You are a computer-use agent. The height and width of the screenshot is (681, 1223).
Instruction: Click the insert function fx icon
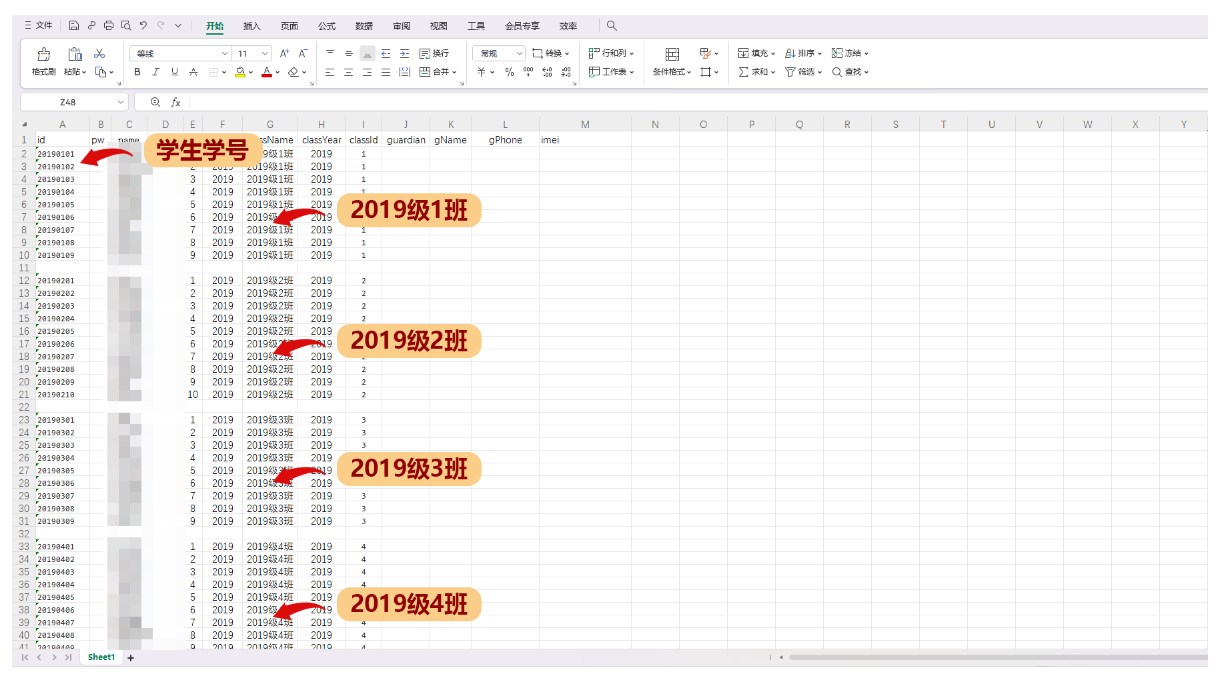[x=176, y=102]
